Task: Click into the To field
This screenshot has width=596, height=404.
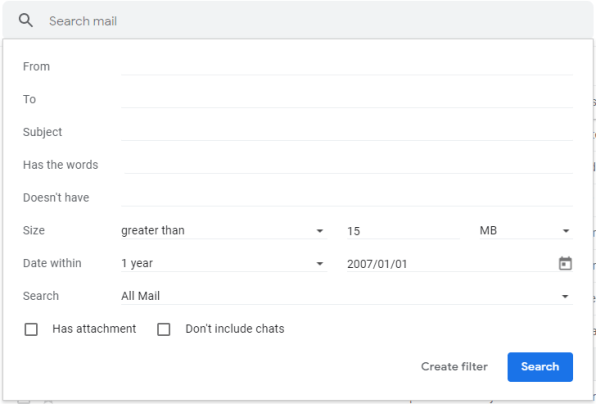Action: 347,100
